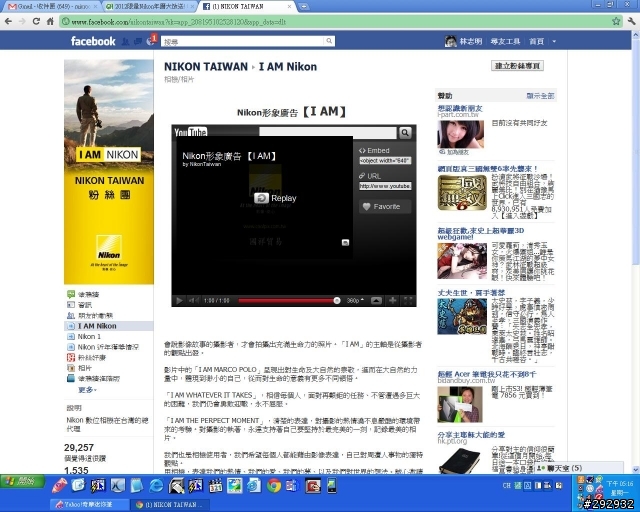Click the Embed code field
640x512 pixels.
385,161
